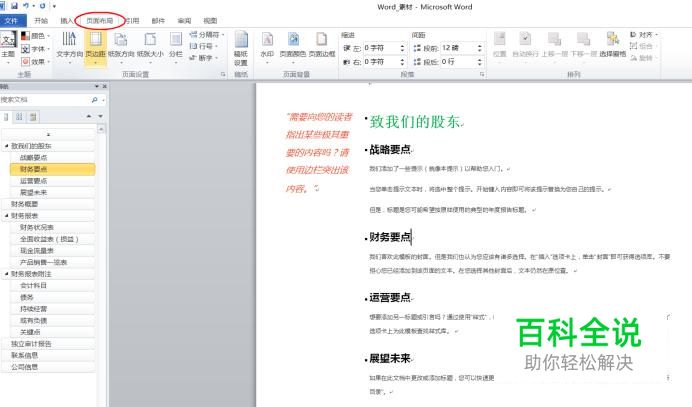Open the 页面设置 dialog launcher
The image size is (692, 407).
pos(223,75)
